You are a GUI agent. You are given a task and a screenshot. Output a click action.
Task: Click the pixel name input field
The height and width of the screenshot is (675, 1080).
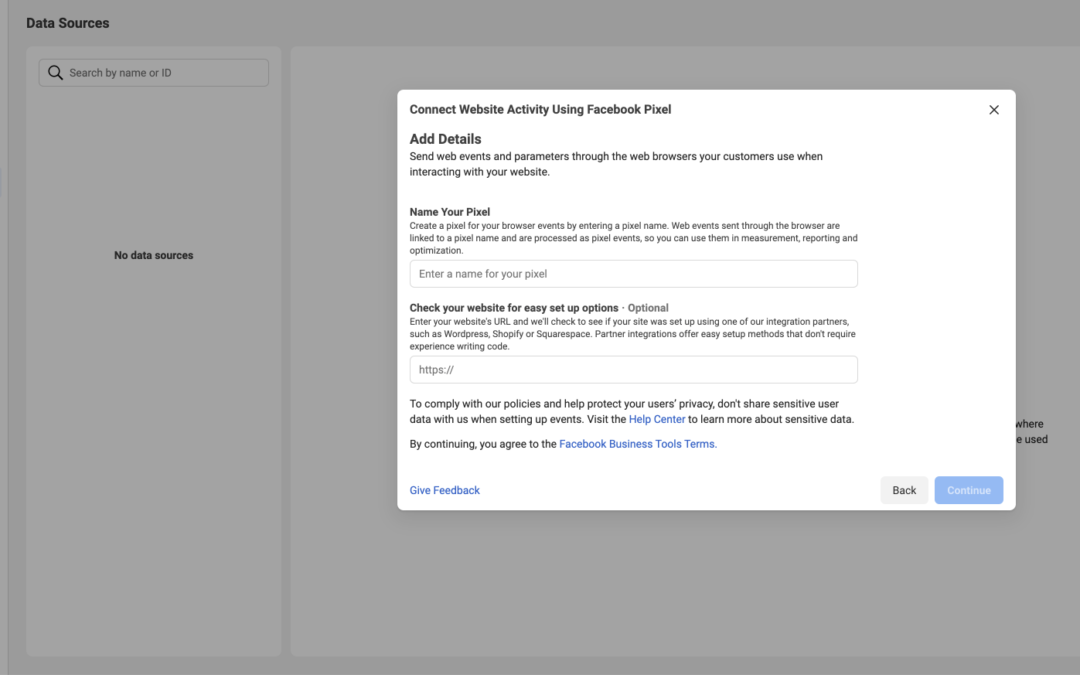pyautogui.click(x=633, y=273)
